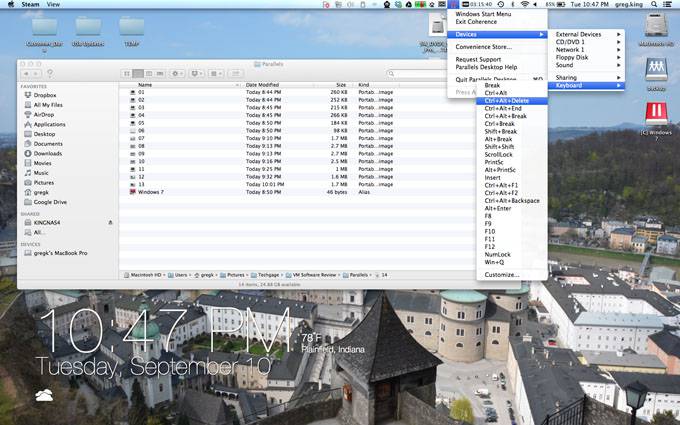Select gregk's MacBook Pro under Devices
This screenshot has height=425, width=680.
(60, 253)
